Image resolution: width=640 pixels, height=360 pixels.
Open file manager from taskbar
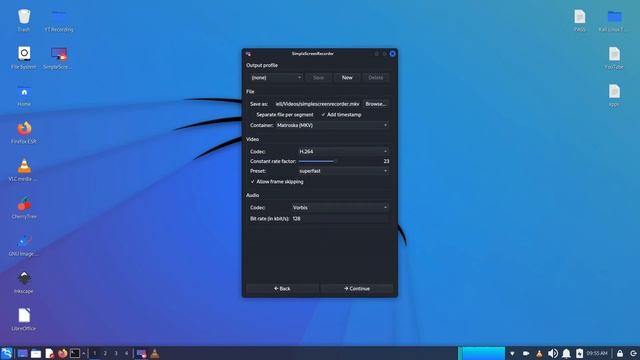pyautogui.click(x=36, y=353)
